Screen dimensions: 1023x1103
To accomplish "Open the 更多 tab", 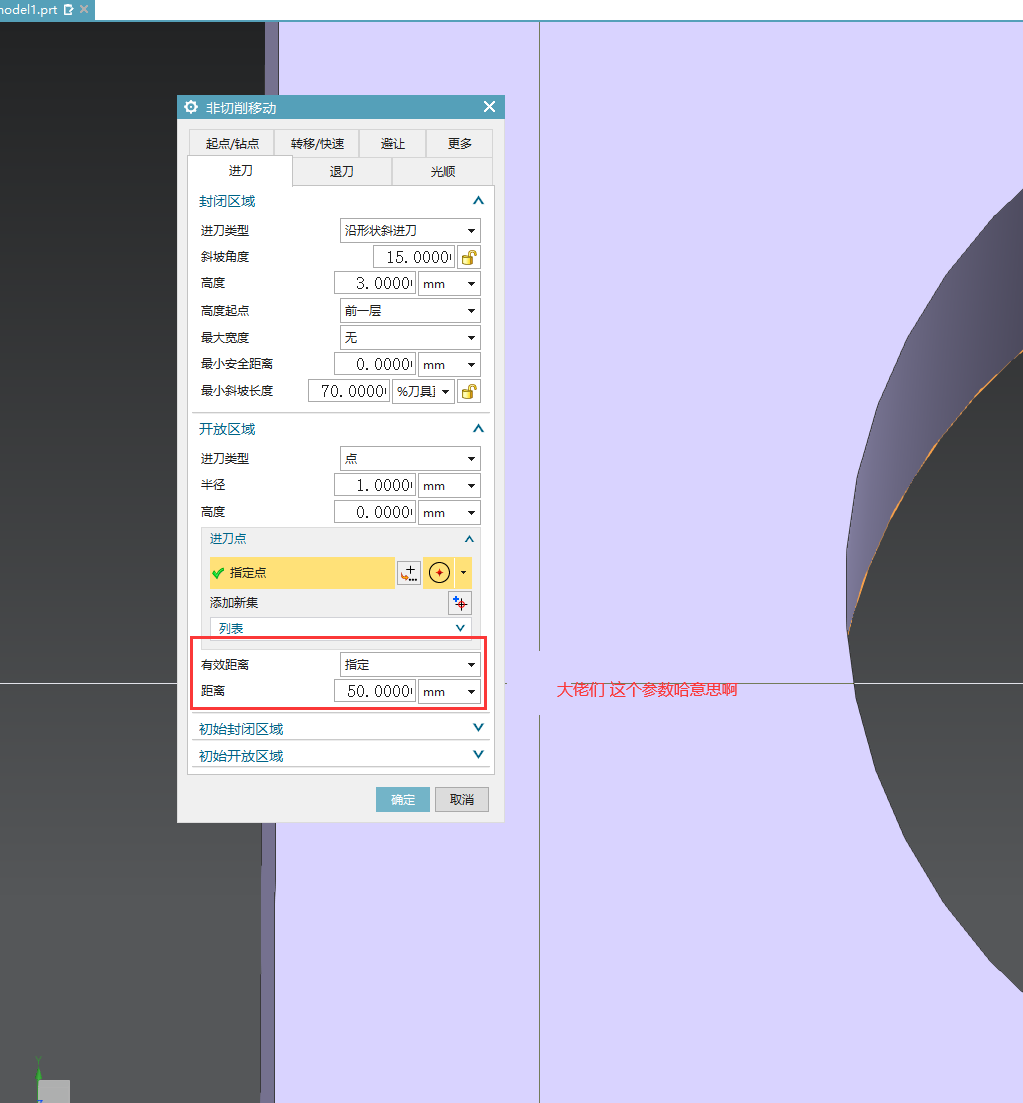I will click(x=459, y=144).
